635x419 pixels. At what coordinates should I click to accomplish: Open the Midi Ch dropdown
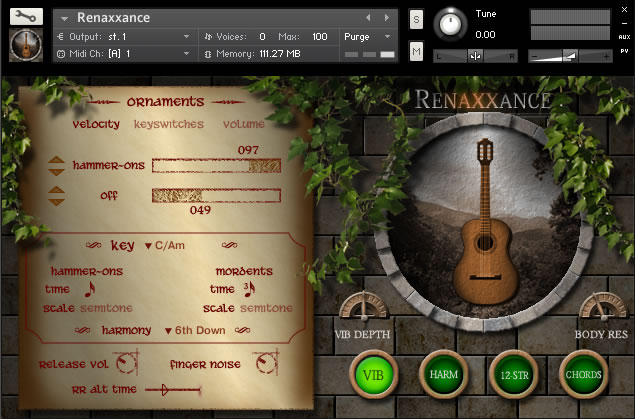187,53
